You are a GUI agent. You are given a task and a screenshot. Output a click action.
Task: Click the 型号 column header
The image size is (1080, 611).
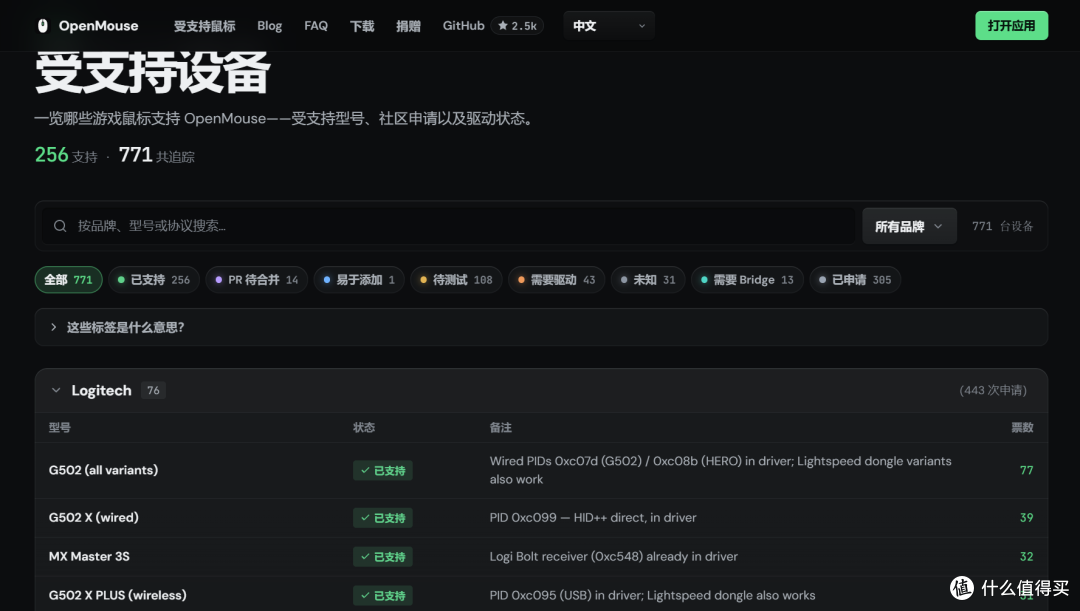[60, 428]
